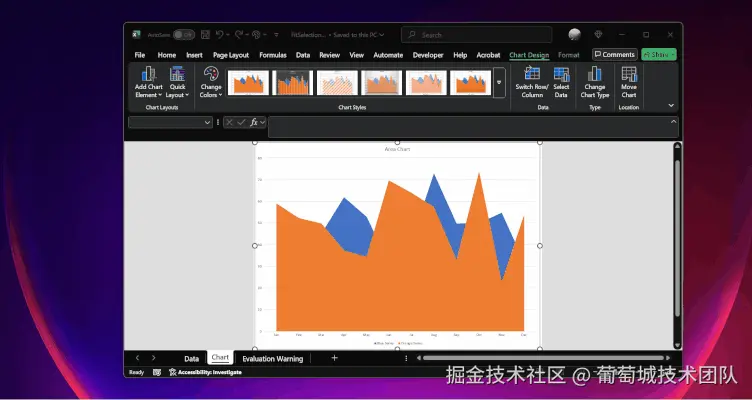Screen dimensions: 752x400
Task: Click the Enter checkmark formula icon
Action: (x=241, y=122)
